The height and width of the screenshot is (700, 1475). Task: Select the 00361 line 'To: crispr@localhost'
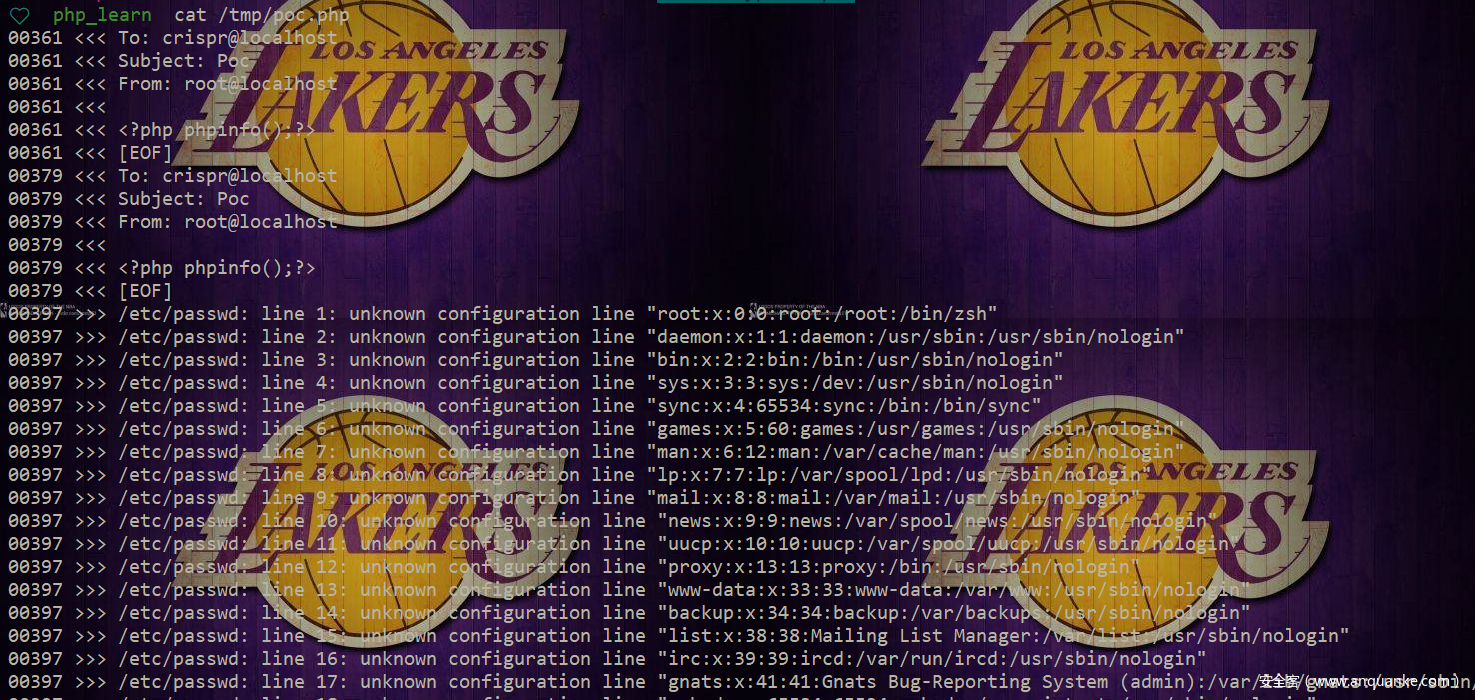click(228, 38)
